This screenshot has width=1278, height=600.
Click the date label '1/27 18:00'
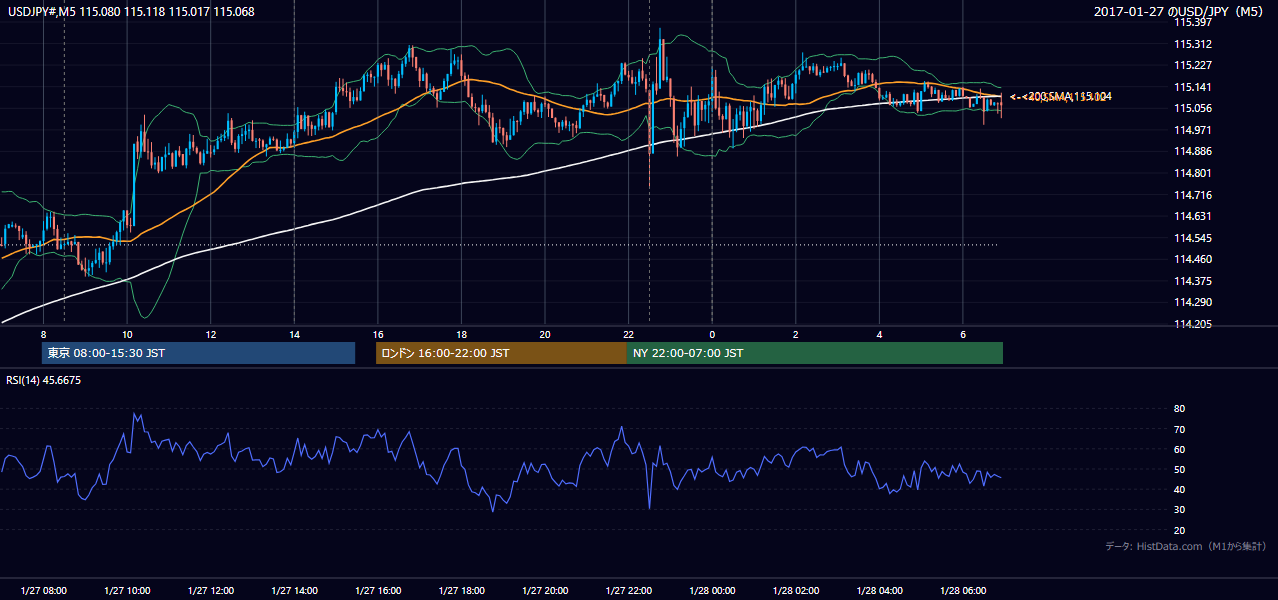click(x=461, y=590)
